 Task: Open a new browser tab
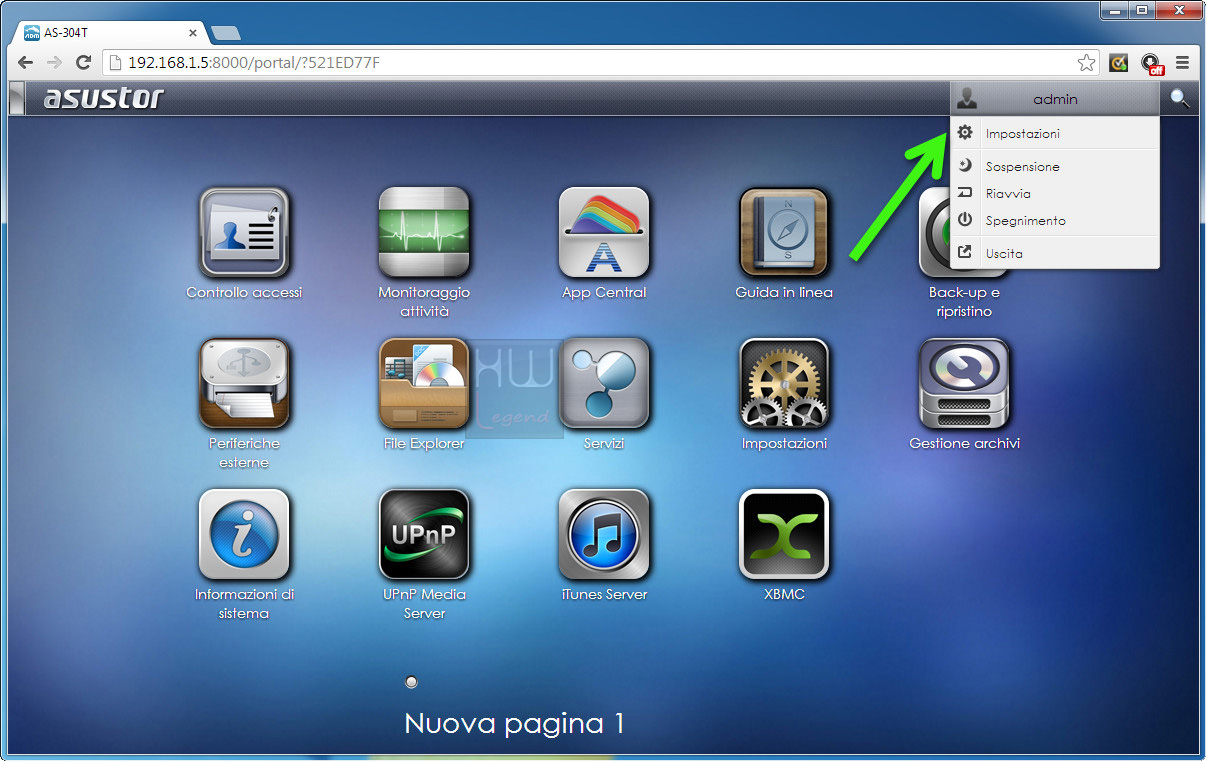(x=226, y=33)
